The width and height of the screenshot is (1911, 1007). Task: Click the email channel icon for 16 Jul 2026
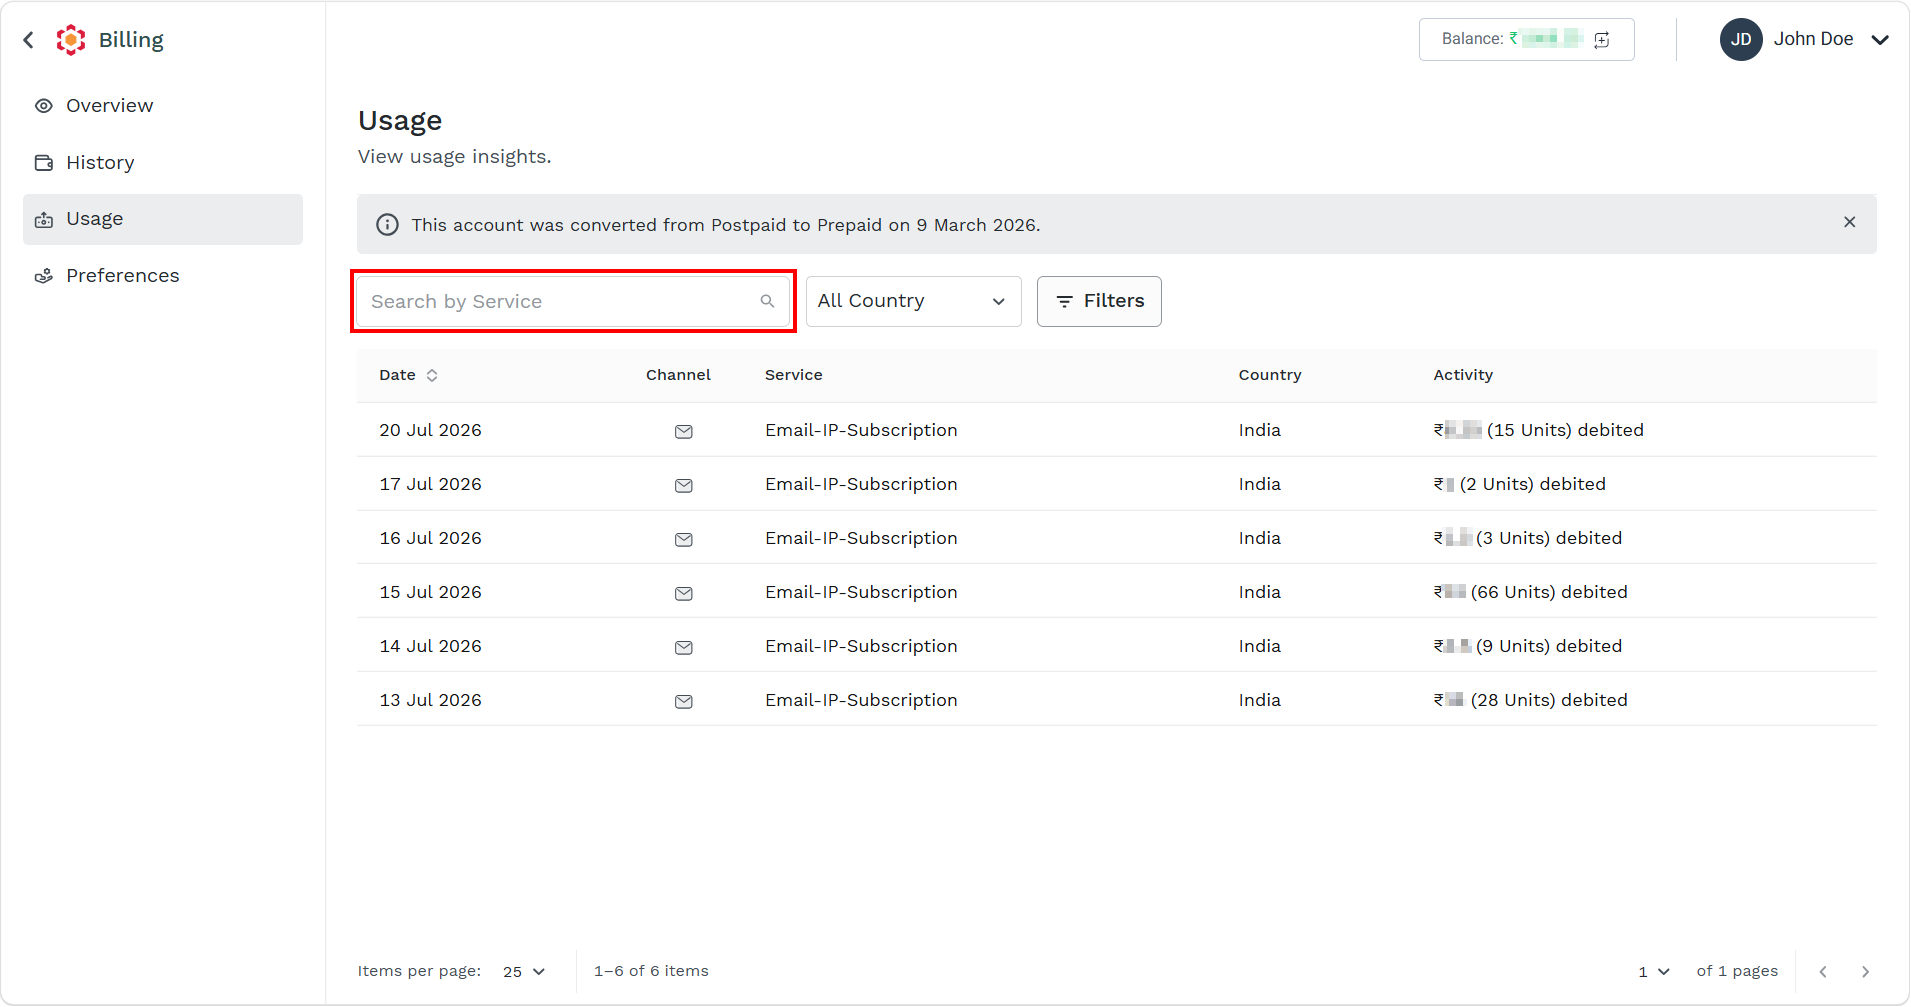(684, 539)
